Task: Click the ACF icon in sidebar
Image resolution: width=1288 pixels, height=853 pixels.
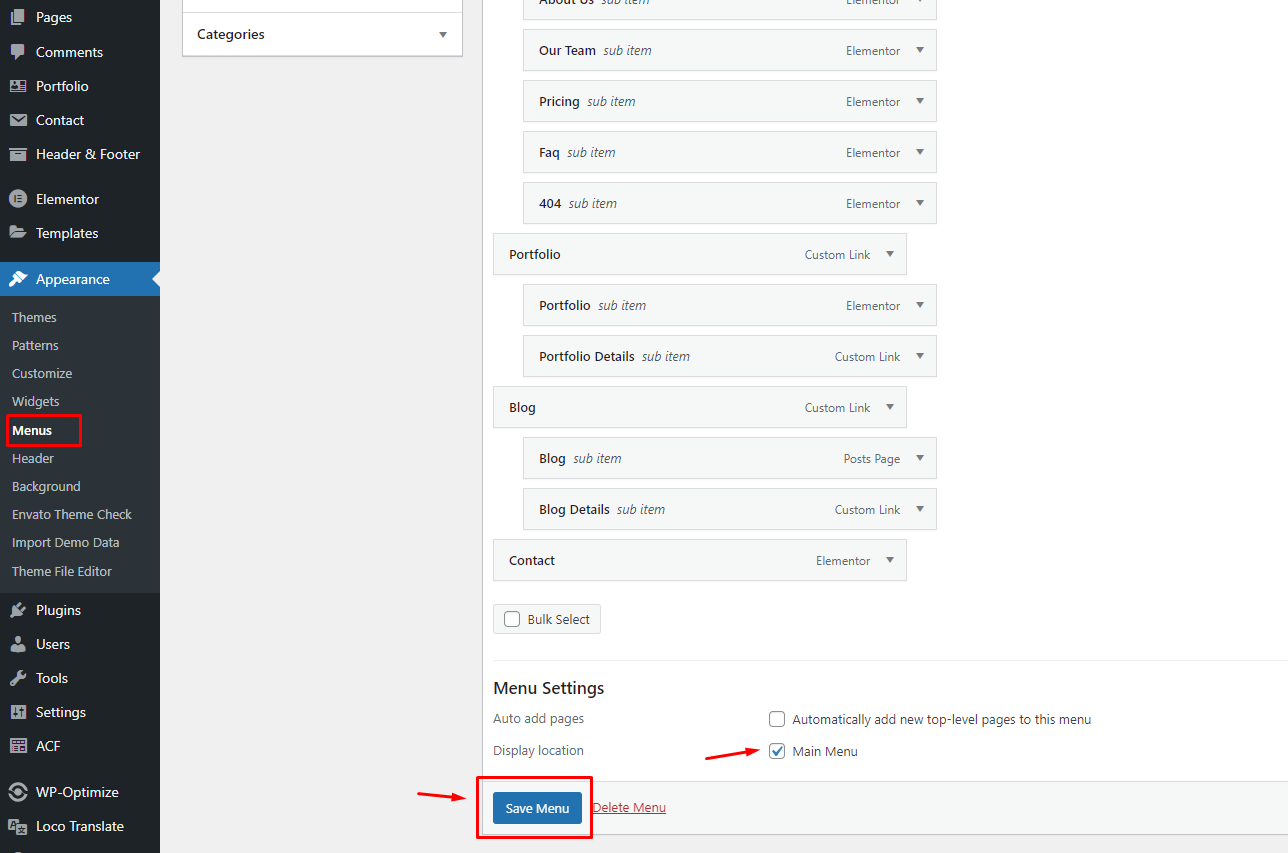Action: click(x=18, y=746)
